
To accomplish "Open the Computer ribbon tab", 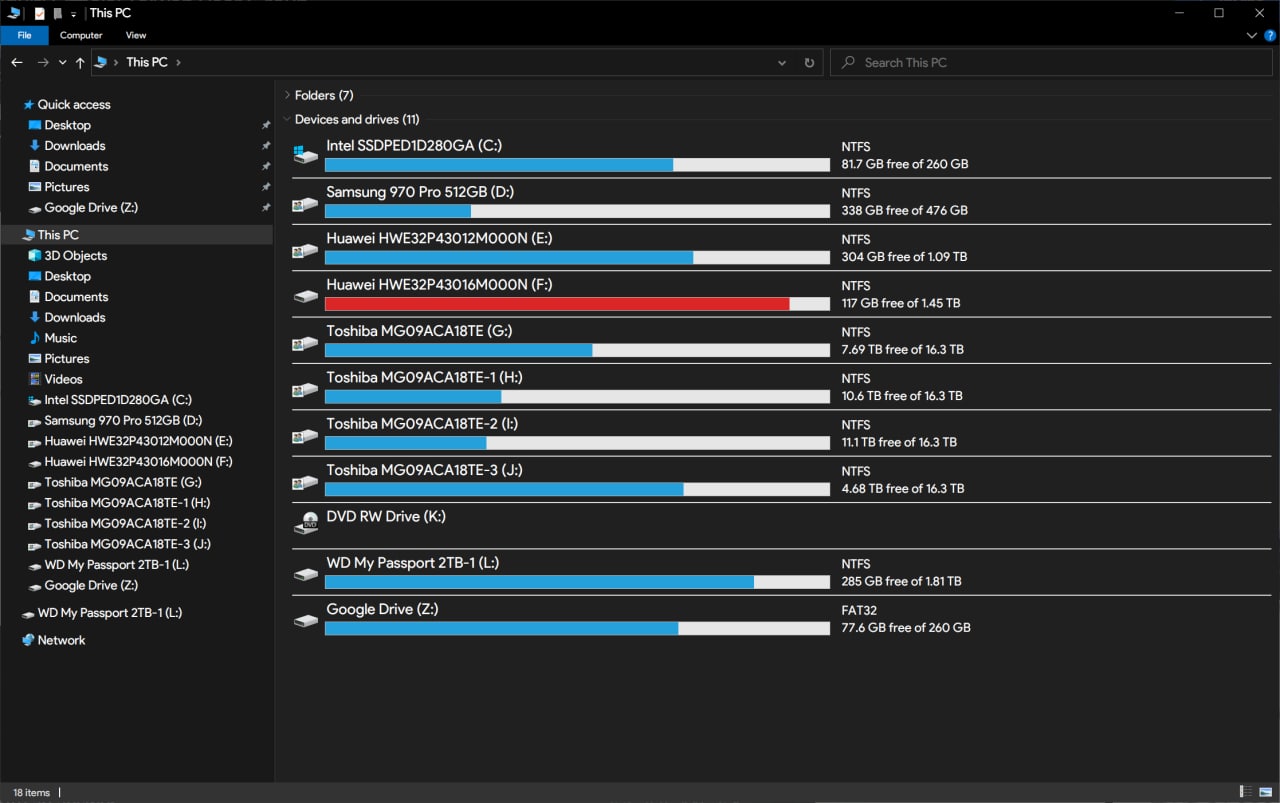I will pyautogui.click(x=81, y=35).
